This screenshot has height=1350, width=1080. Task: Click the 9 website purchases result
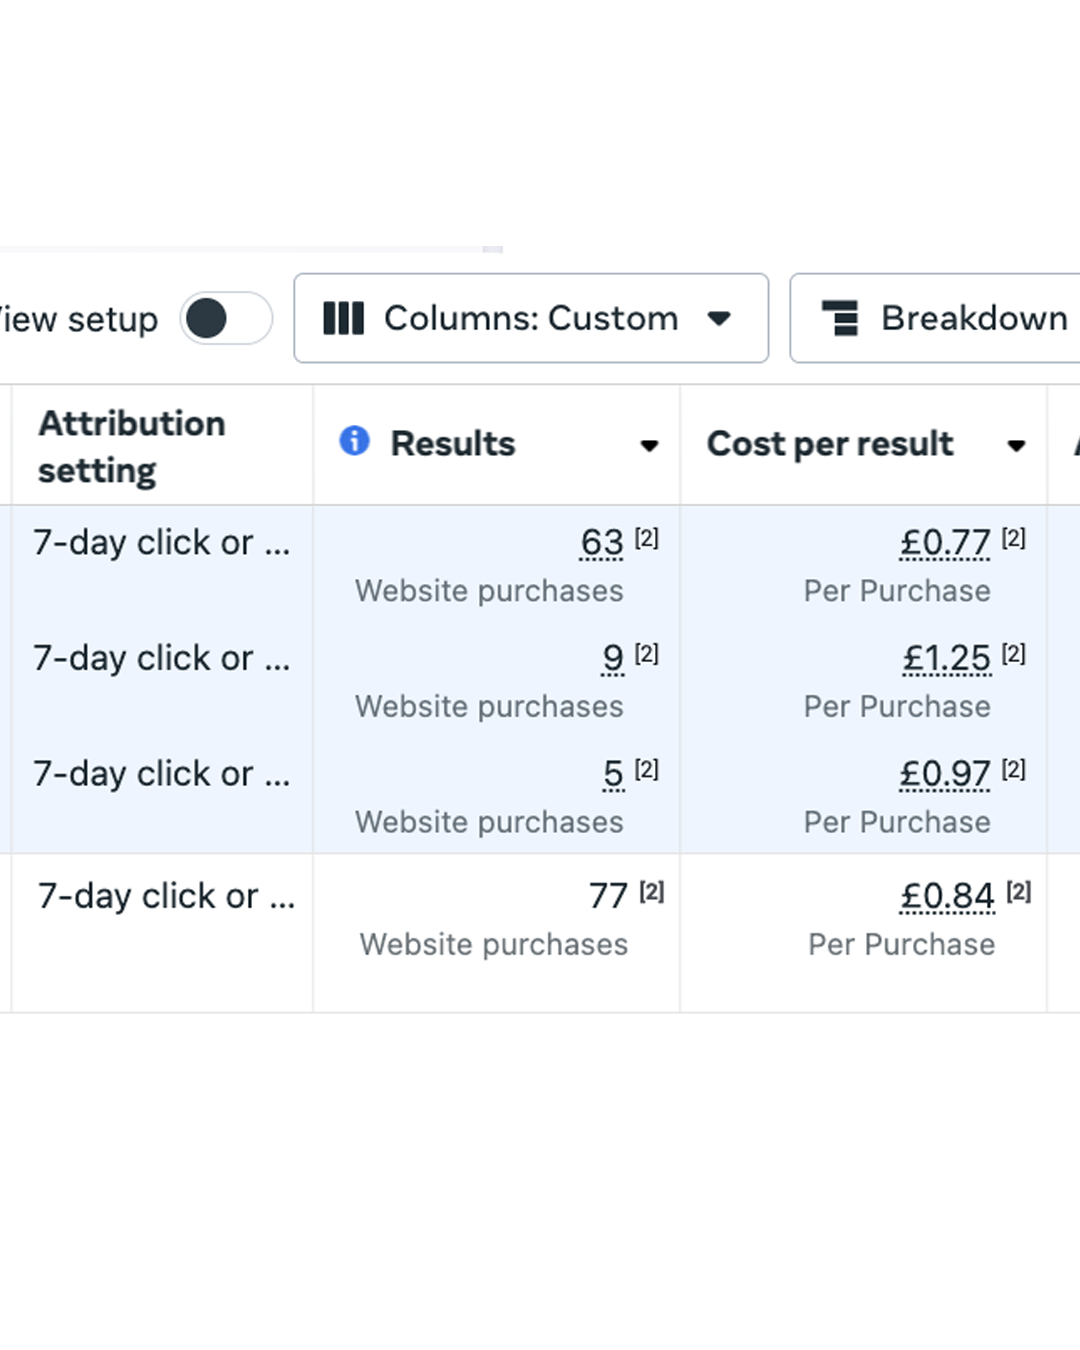coord(613,659)
